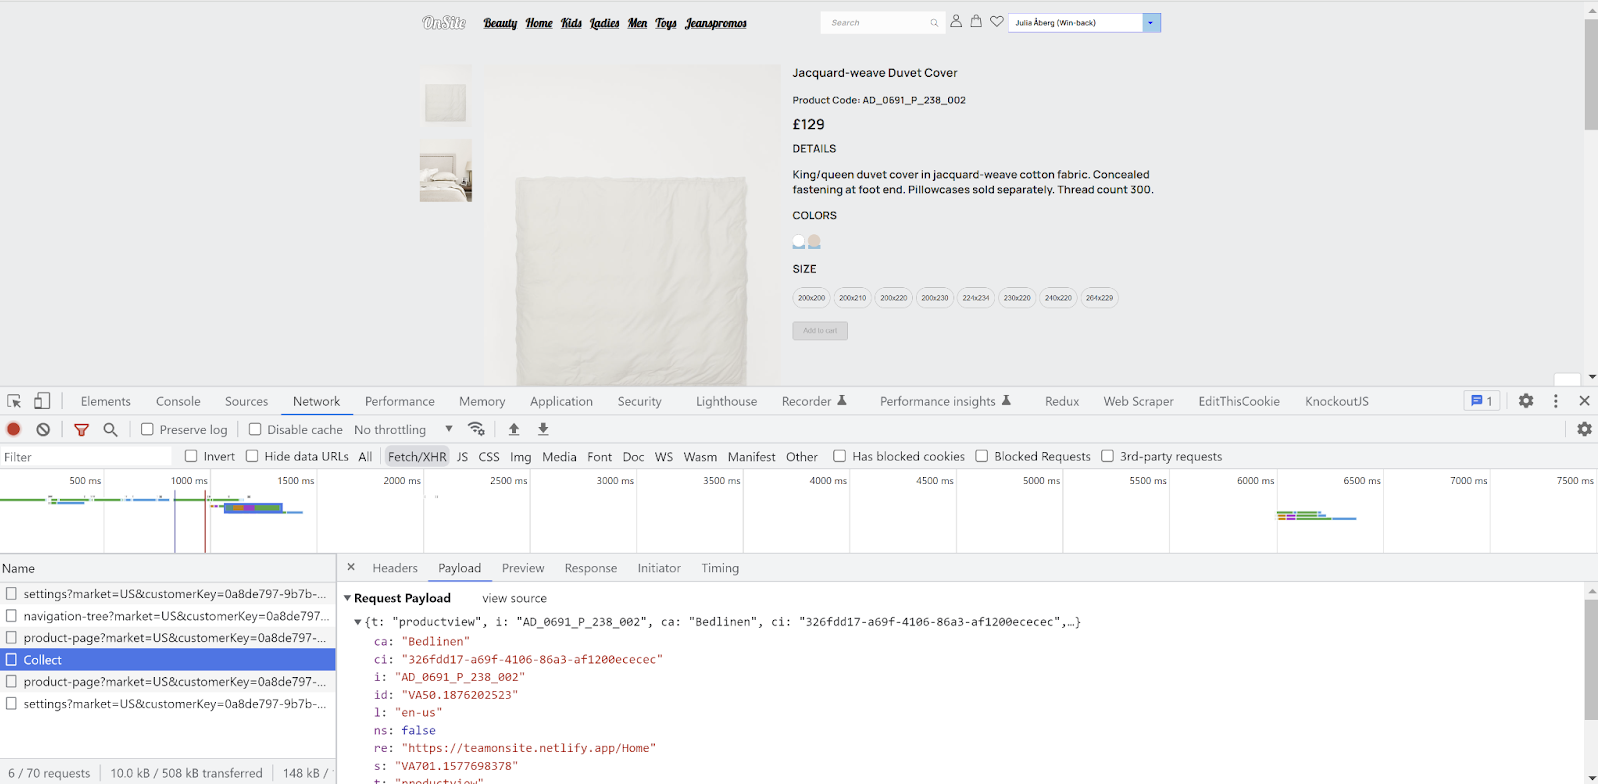Select the white color swatch

pyautogui.click(x=799, y=241)
